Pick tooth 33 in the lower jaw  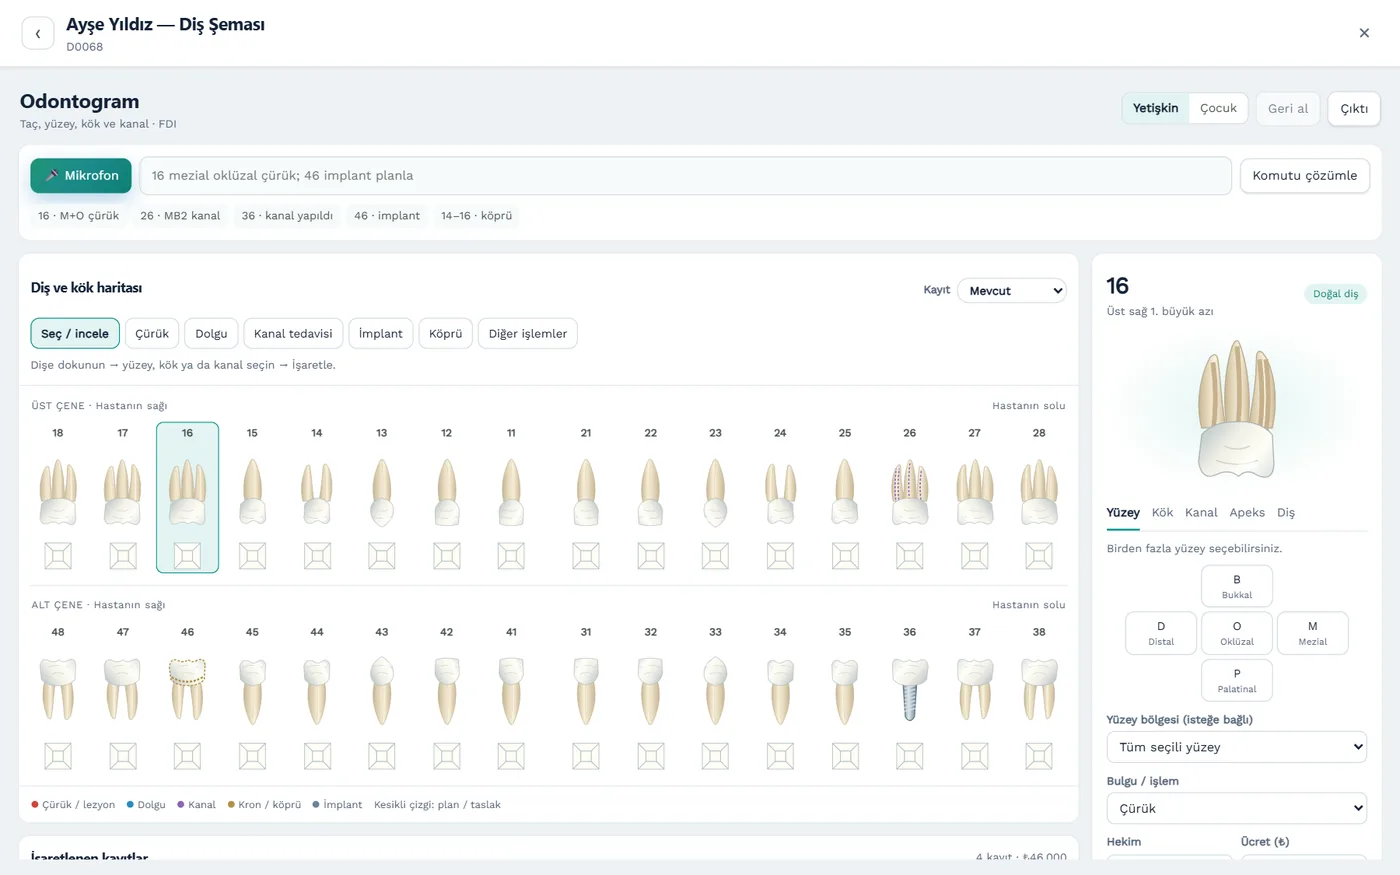point(715,696)
